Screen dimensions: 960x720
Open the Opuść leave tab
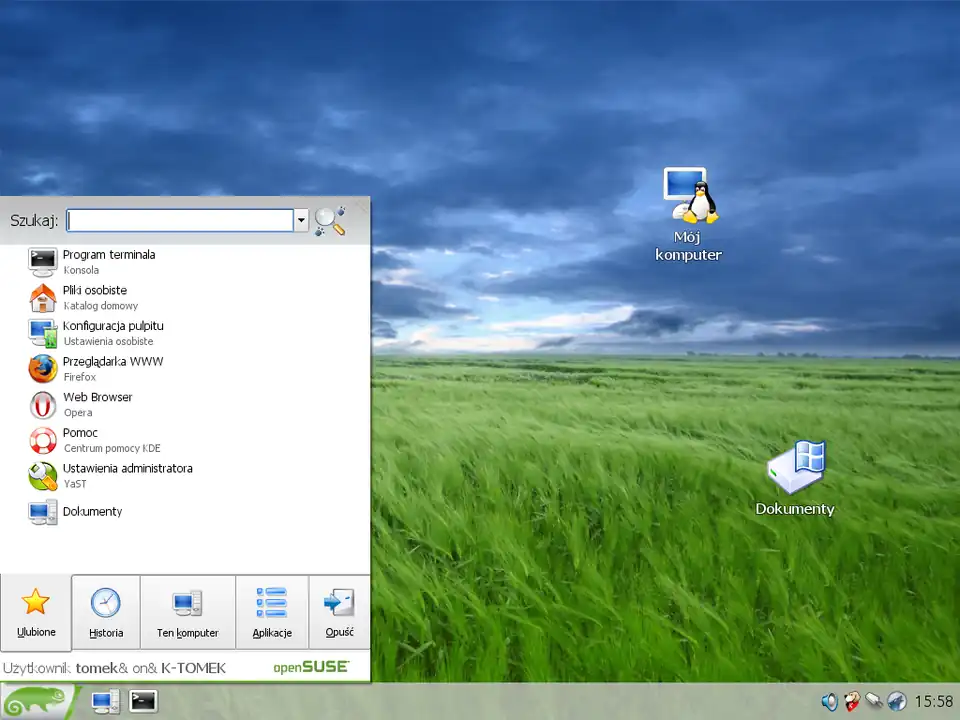pyautogui.click(x=339, y=612)
